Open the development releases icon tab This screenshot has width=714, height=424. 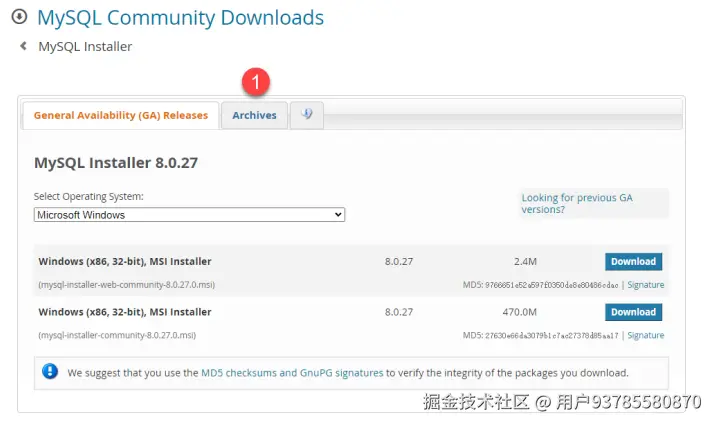pos(307,115)
